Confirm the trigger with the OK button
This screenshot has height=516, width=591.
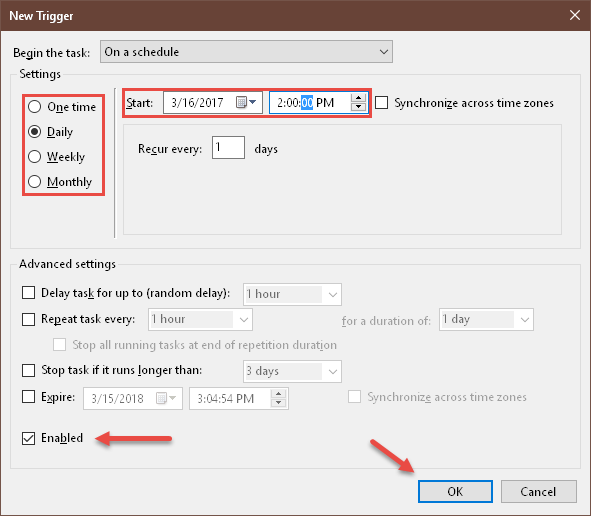click(x=455, y=492)
